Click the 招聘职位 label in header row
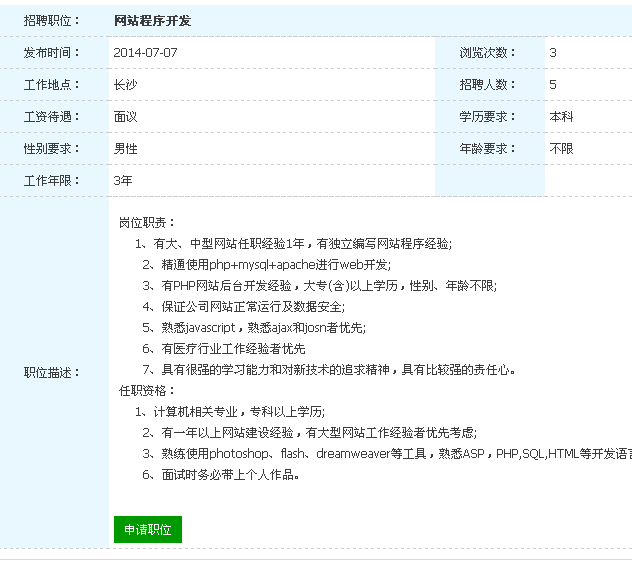632x562 pixels. tap(52, 21)
